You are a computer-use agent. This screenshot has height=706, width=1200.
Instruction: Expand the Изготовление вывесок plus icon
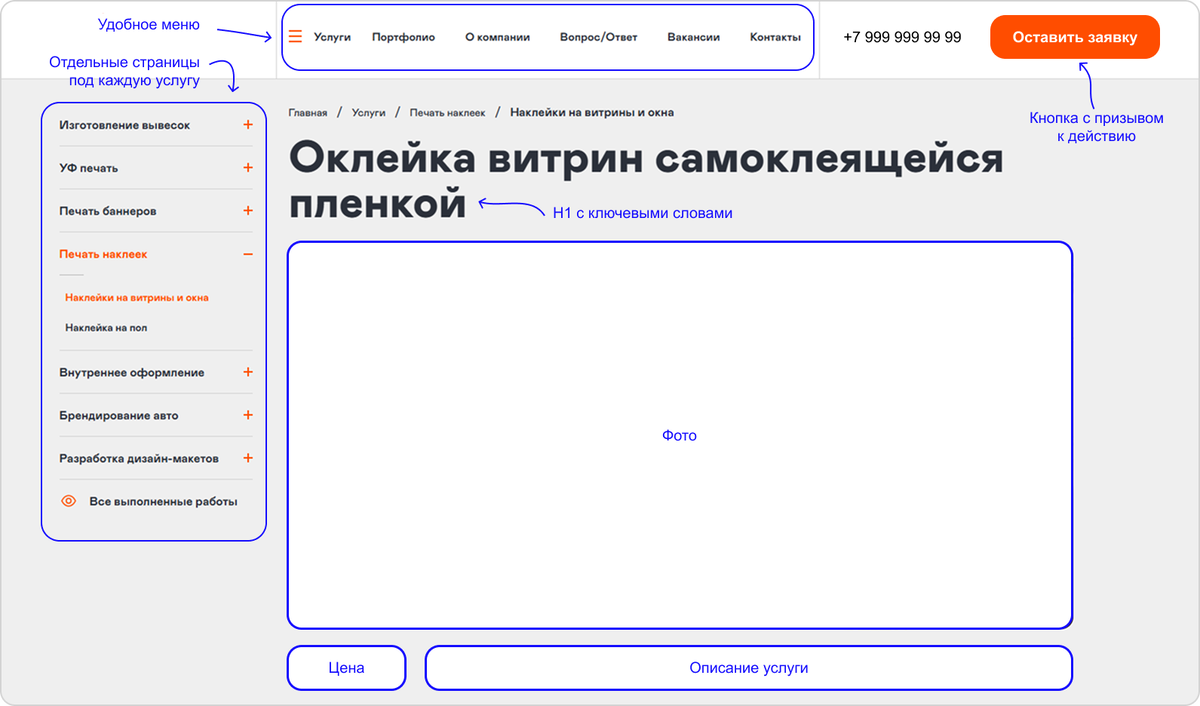248,125
